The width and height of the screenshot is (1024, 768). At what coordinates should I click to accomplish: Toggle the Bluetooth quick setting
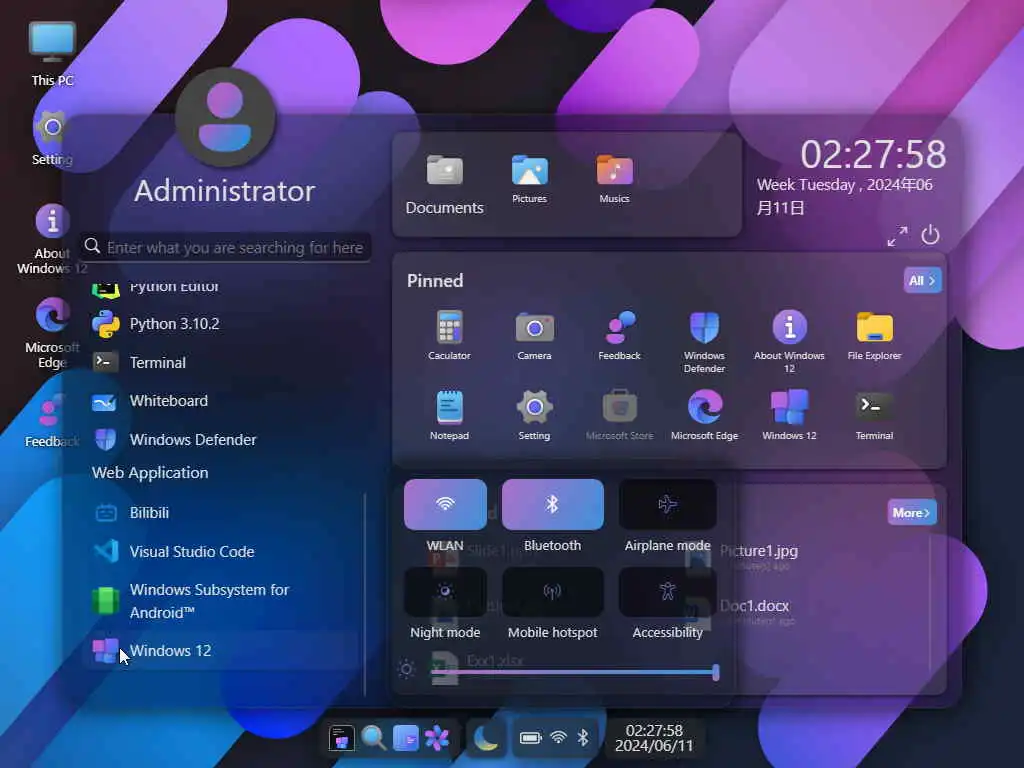click(552, 504)
